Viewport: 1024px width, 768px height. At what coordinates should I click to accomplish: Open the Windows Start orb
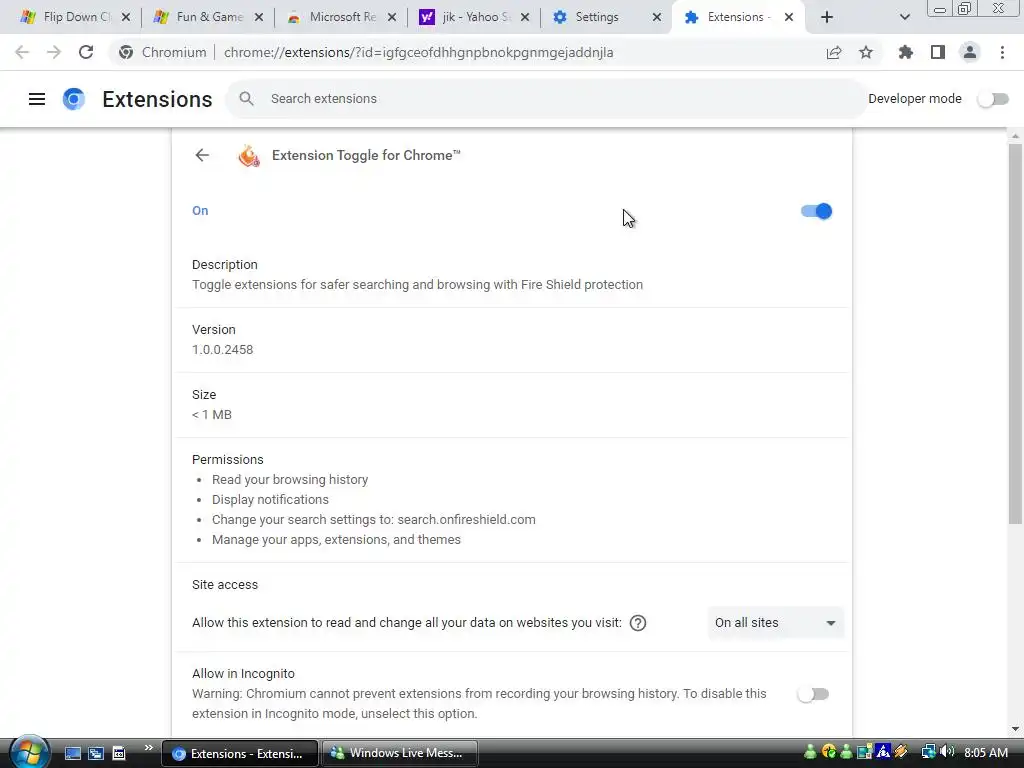coord(29,752)
